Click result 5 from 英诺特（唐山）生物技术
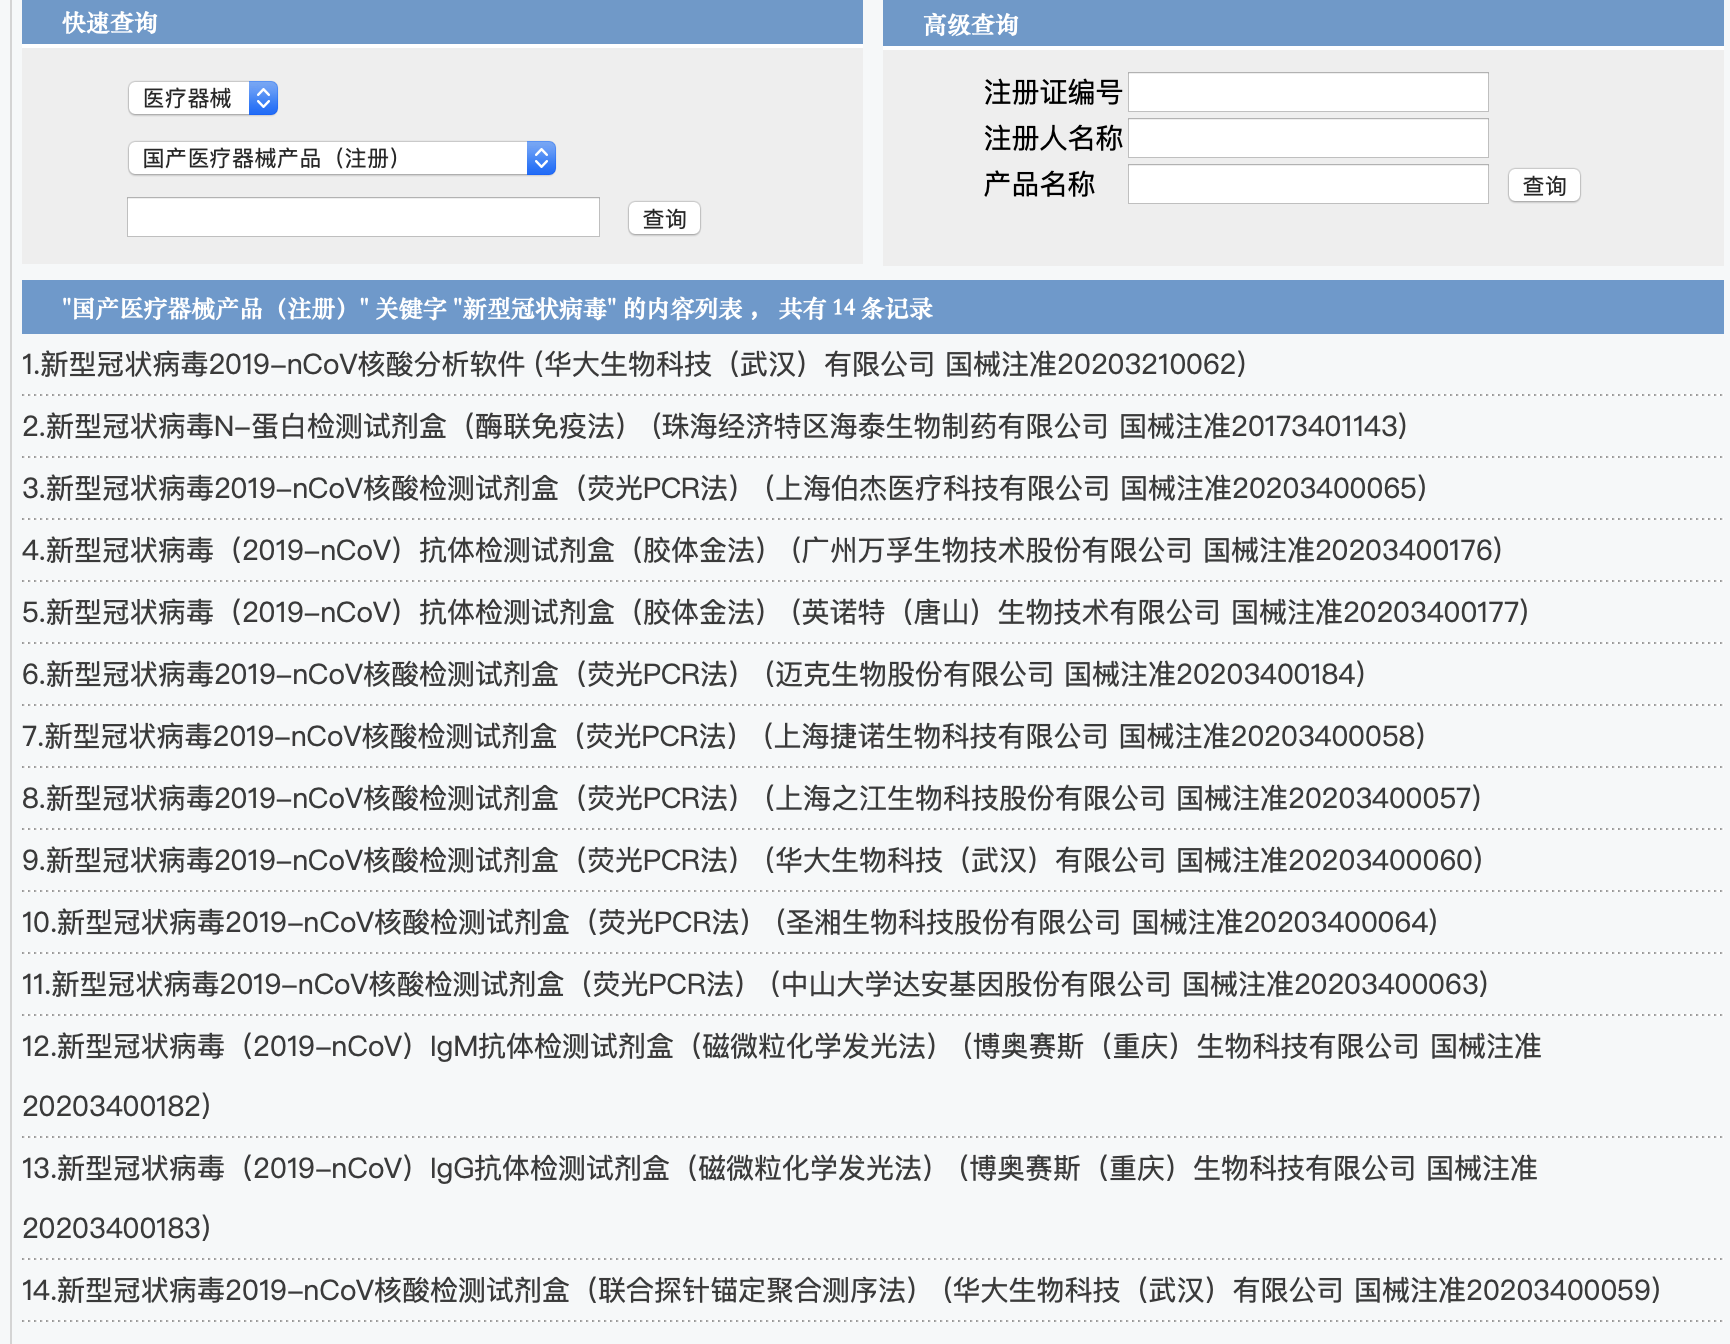This screenshot has width=1730, height=1344. point(775,612)
